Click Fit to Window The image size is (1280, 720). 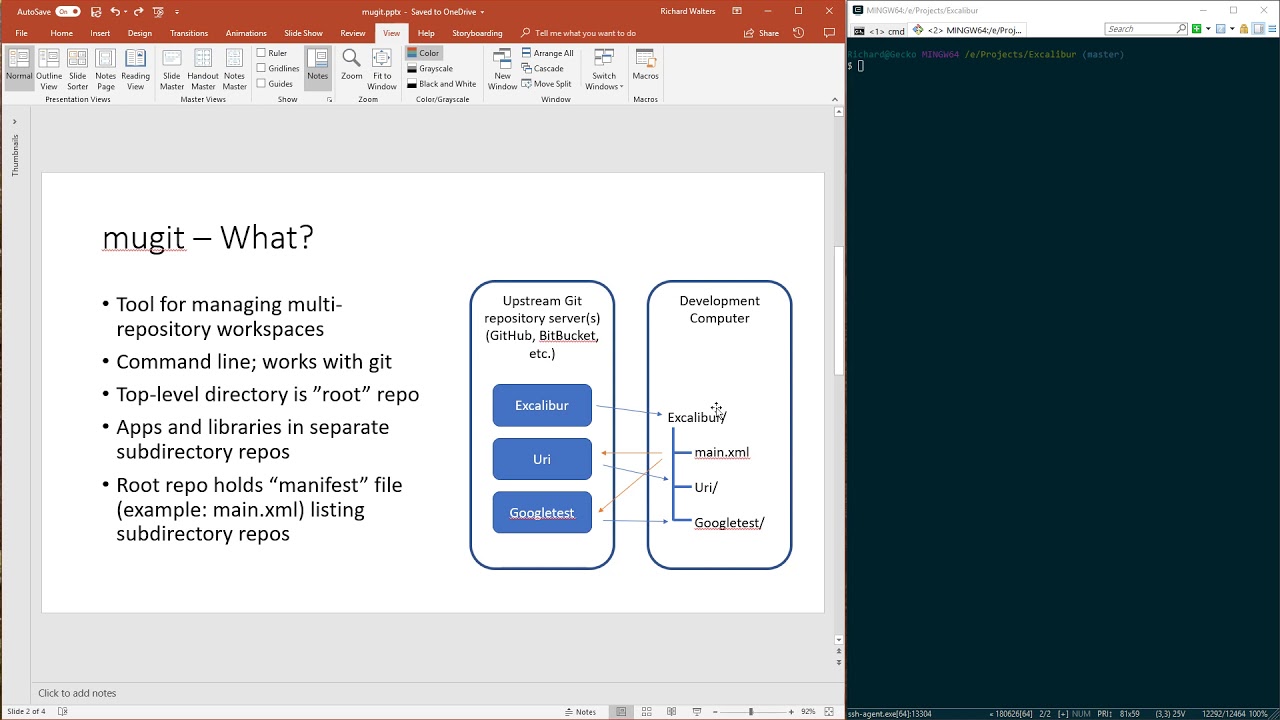click(382, 68)
